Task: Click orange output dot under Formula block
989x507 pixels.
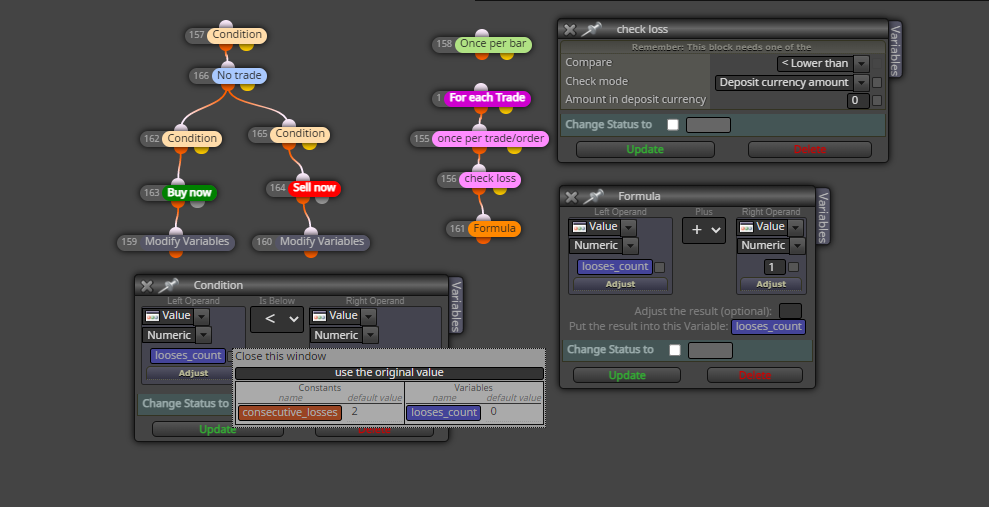Action: click(483, 238)
